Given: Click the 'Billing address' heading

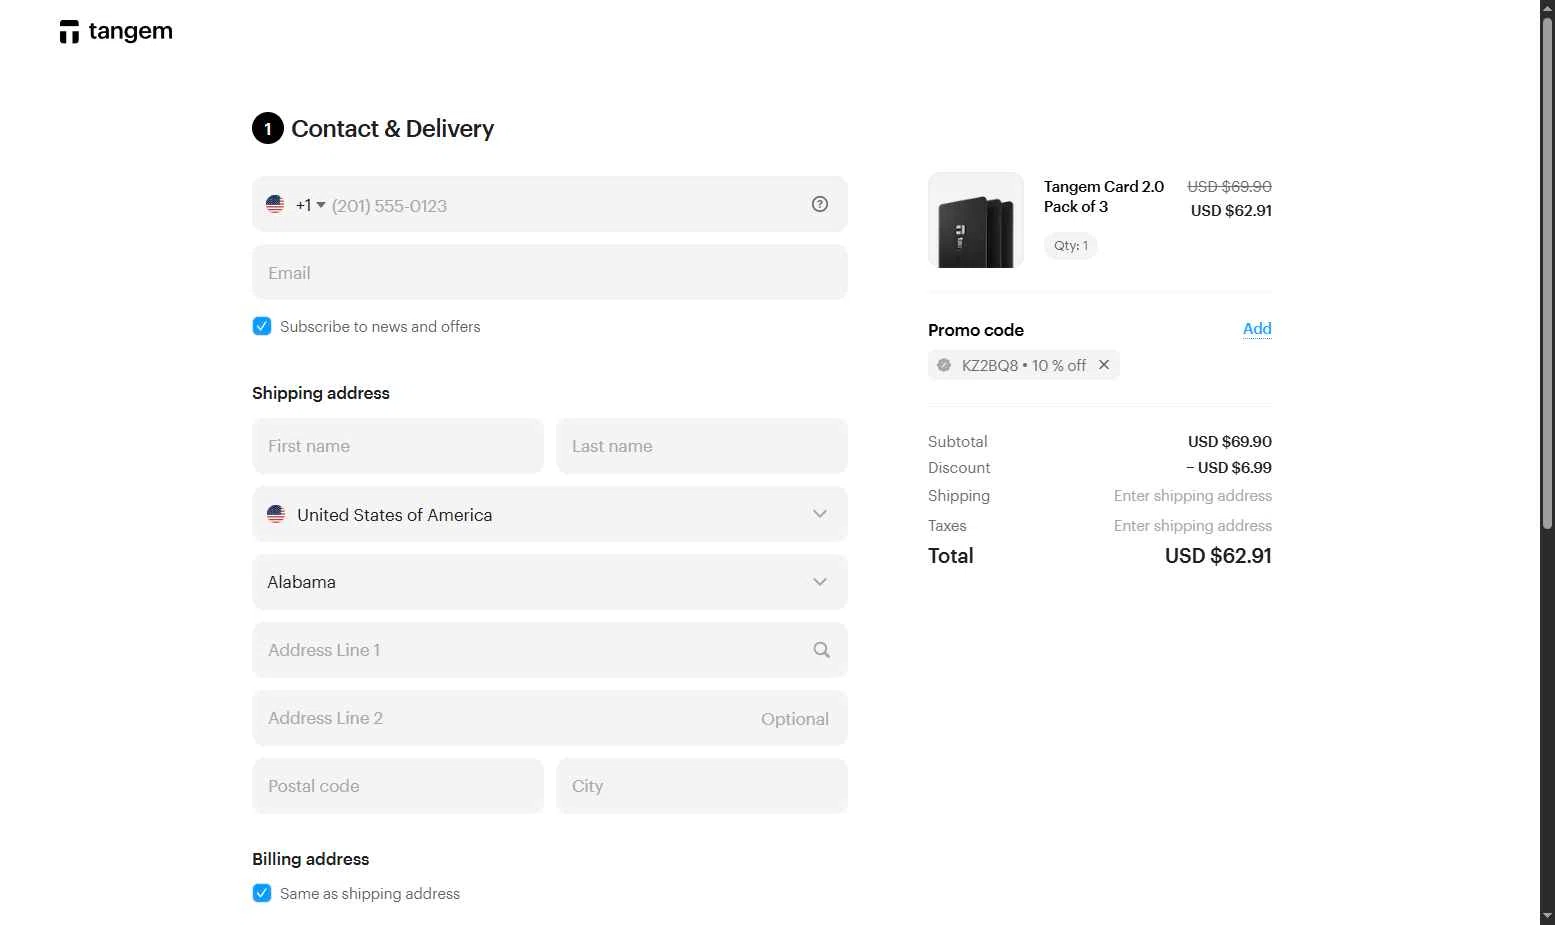Looking at the screenshot, I should click(310, 859).
